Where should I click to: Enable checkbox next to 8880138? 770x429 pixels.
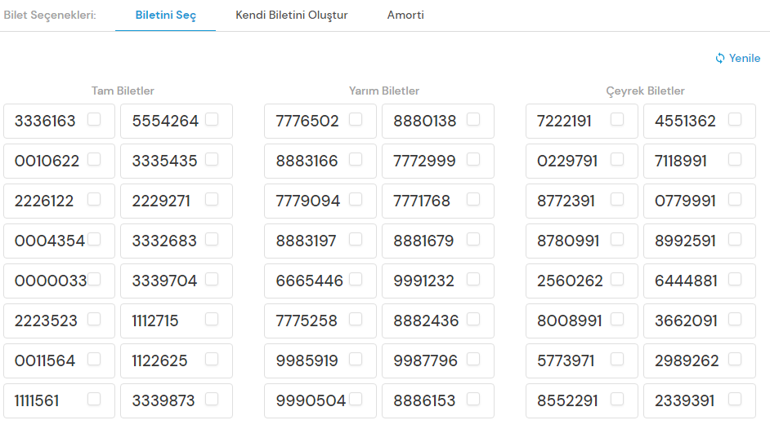(x=473, y=119)
